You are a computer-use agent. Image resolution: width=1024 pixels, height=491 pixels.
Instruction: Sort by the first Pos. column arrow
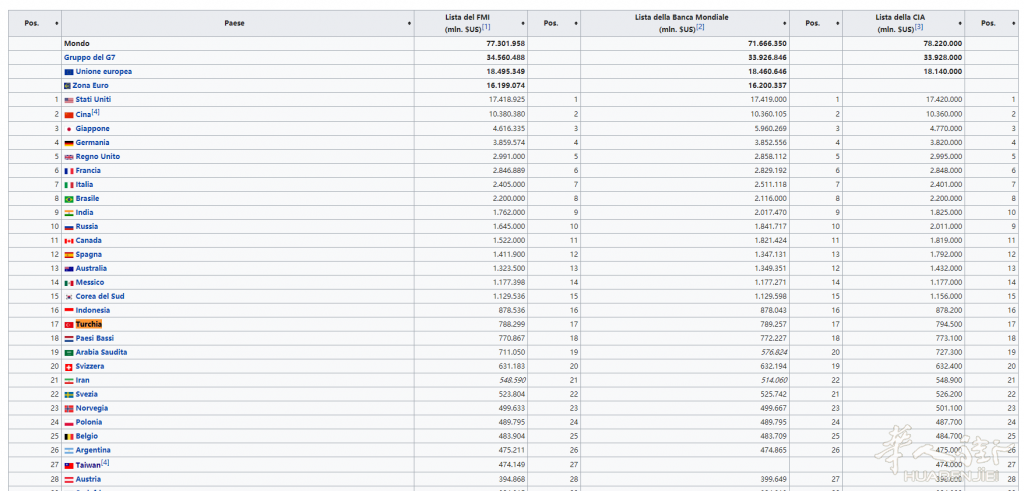56,23
